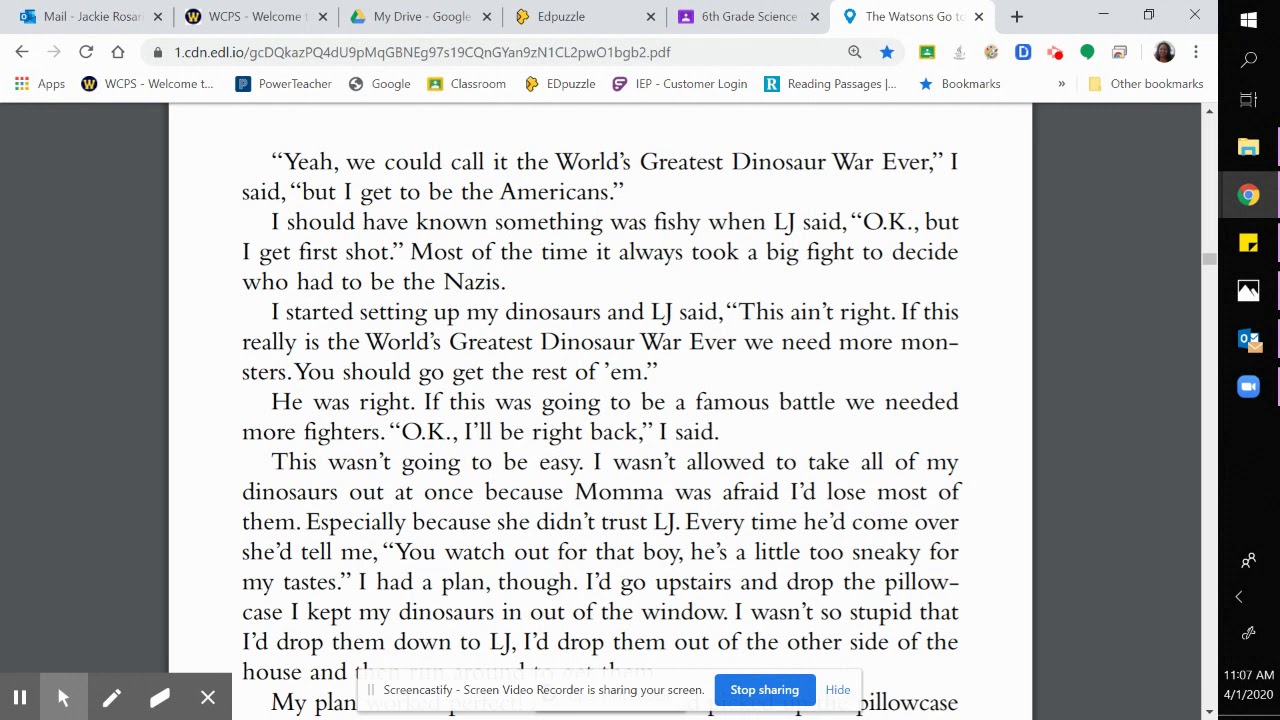Open the Reading Passages bookmark
This screenshot has height=720, width=1280.
(x=830, y=84)
